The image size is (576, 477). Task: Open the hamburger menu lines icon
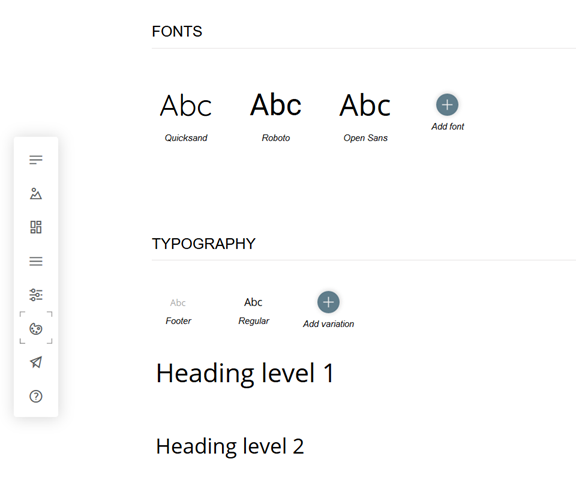(x=36, y=261)
